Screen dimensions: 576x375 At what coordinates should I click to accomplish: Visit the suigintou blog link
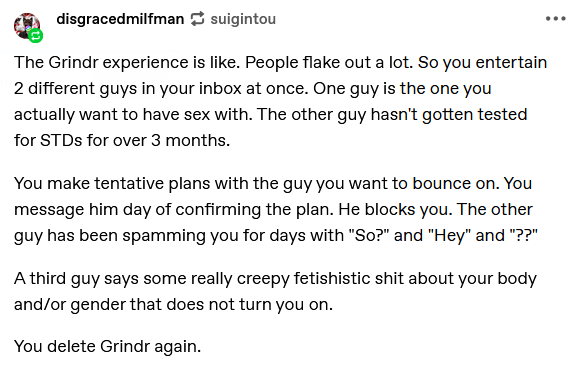pyautogui.click(x=243, y=19)
